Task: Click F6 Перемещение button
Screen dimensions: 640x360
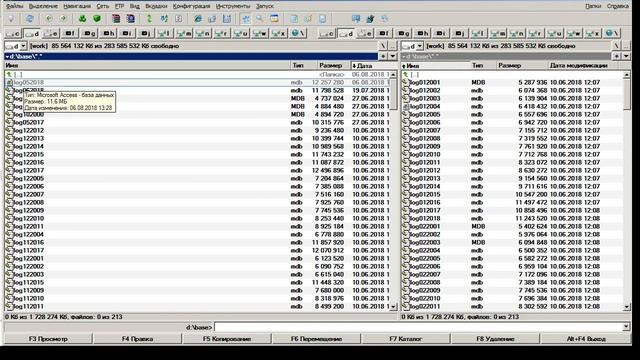Action: coord(316,339)
